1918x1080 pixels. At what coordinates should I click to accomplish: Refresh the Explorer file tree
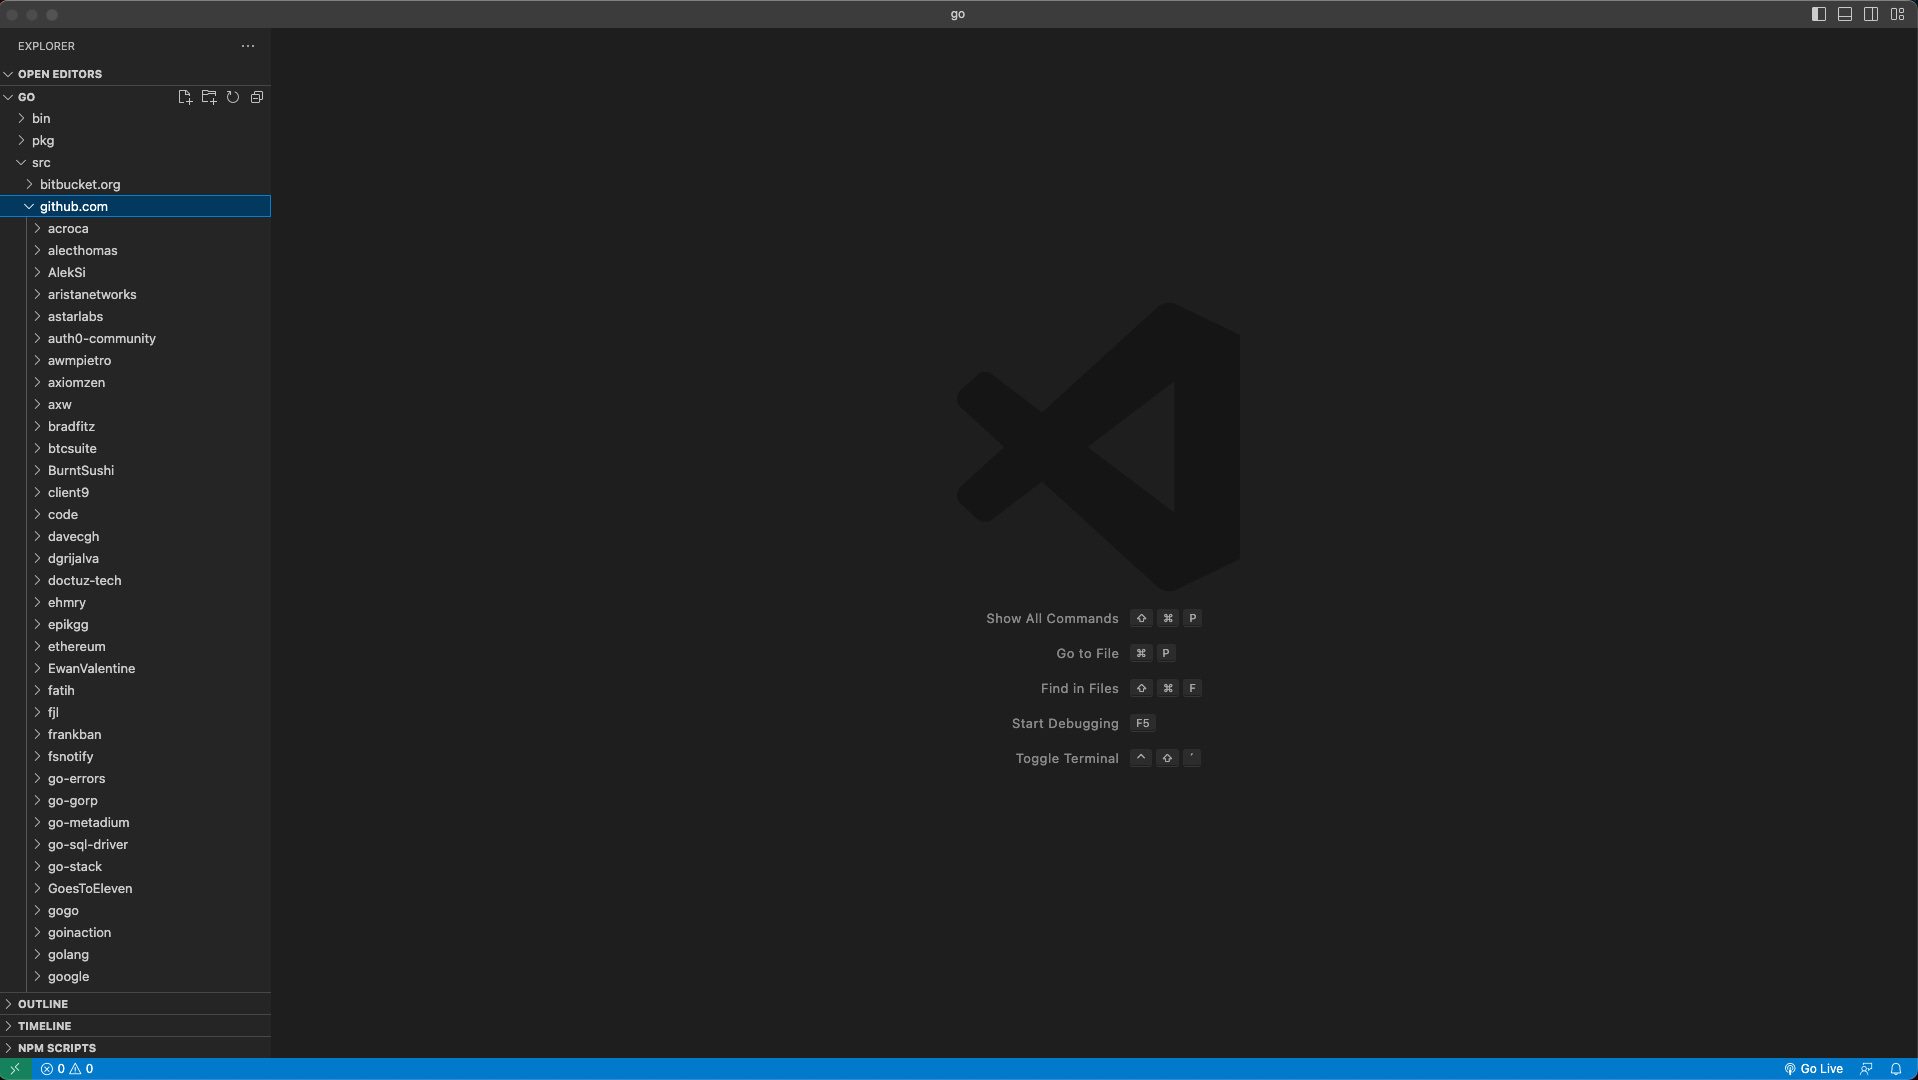pos(233,97)
